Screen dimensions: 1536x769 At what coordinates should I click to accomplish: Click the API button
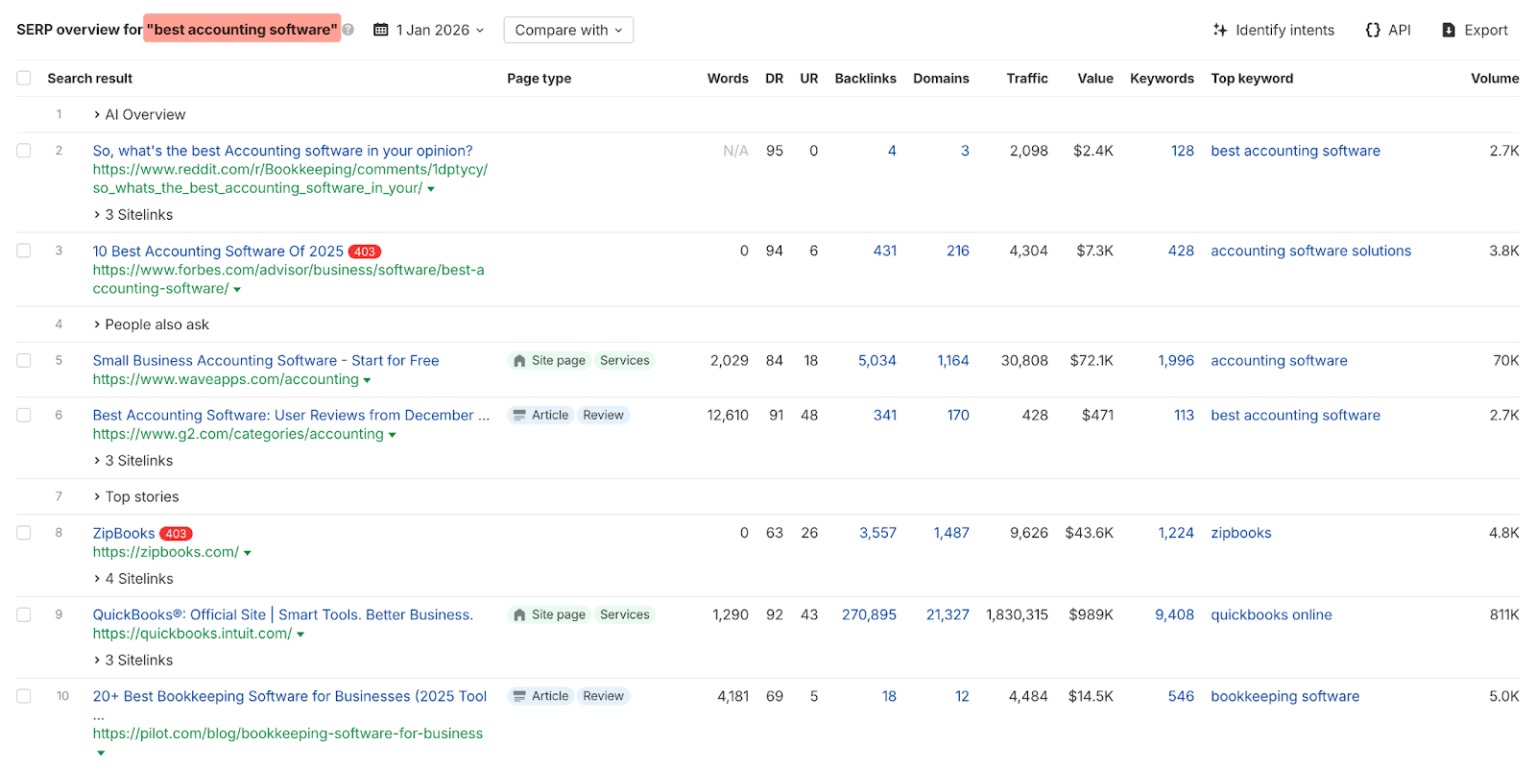[1388, 30]
